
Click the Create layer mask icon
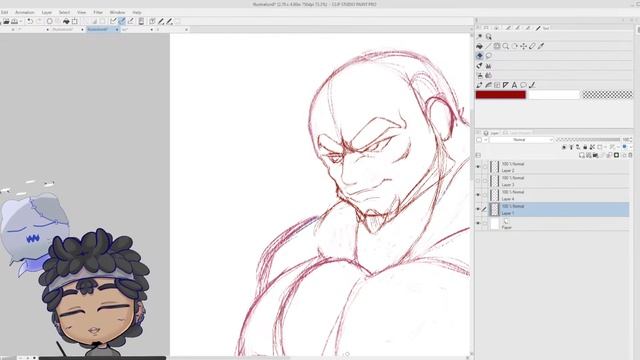click(616, 155)
